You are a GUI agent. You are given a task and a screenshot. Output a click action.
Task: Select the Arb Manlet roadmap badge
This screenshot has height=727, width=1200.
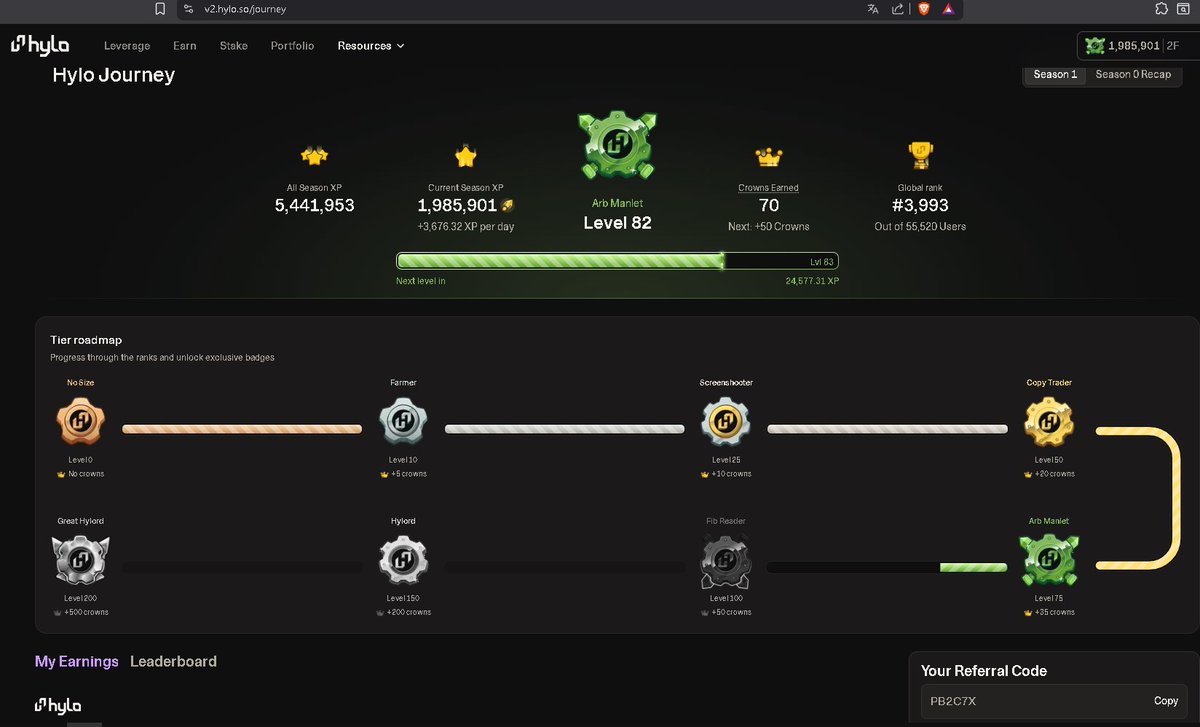tap(1049, 562)
